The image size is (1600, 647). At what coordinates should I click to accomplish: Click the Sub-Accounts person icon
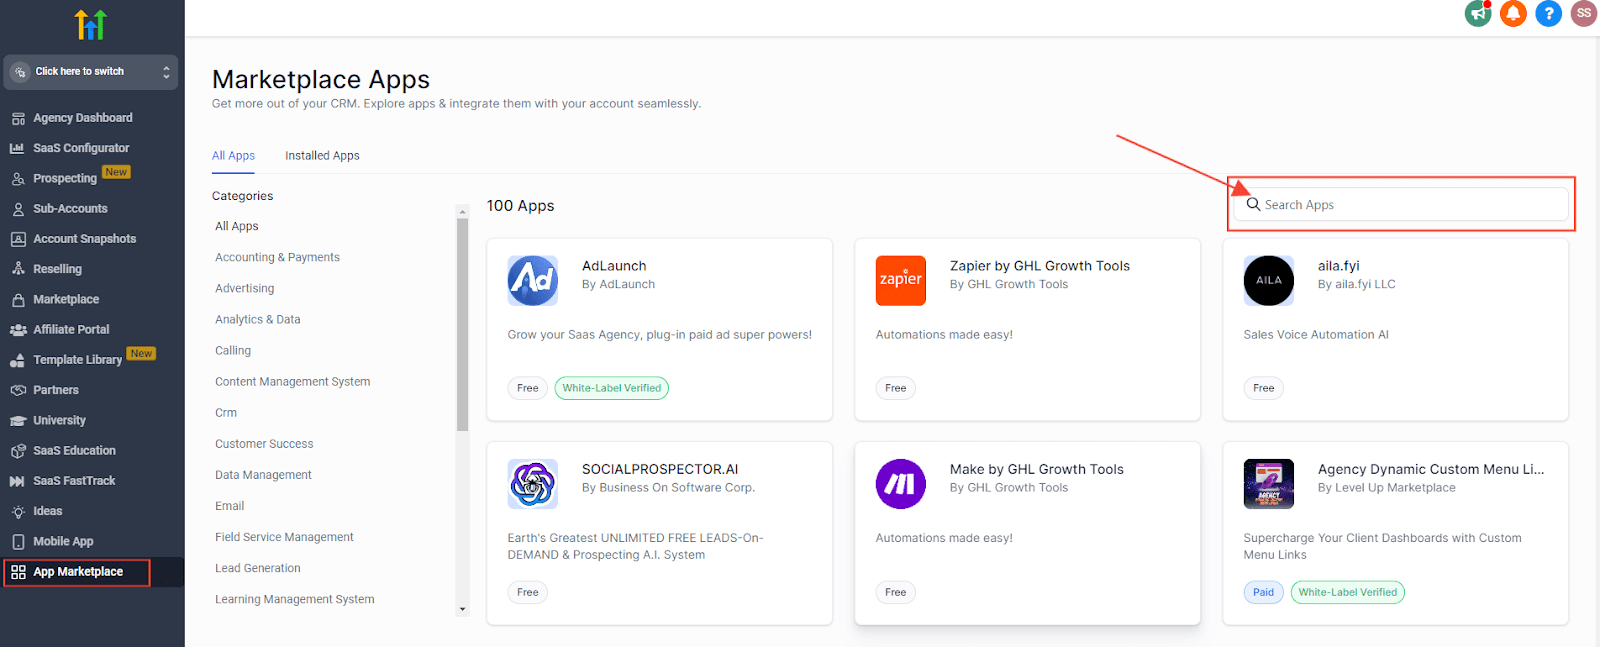tap(18, 209)
